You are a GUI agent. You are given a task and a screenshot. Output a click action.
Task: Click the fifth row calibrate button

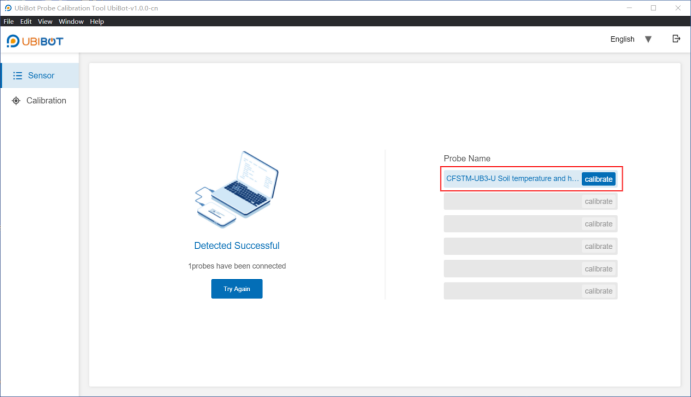point(598,269)
